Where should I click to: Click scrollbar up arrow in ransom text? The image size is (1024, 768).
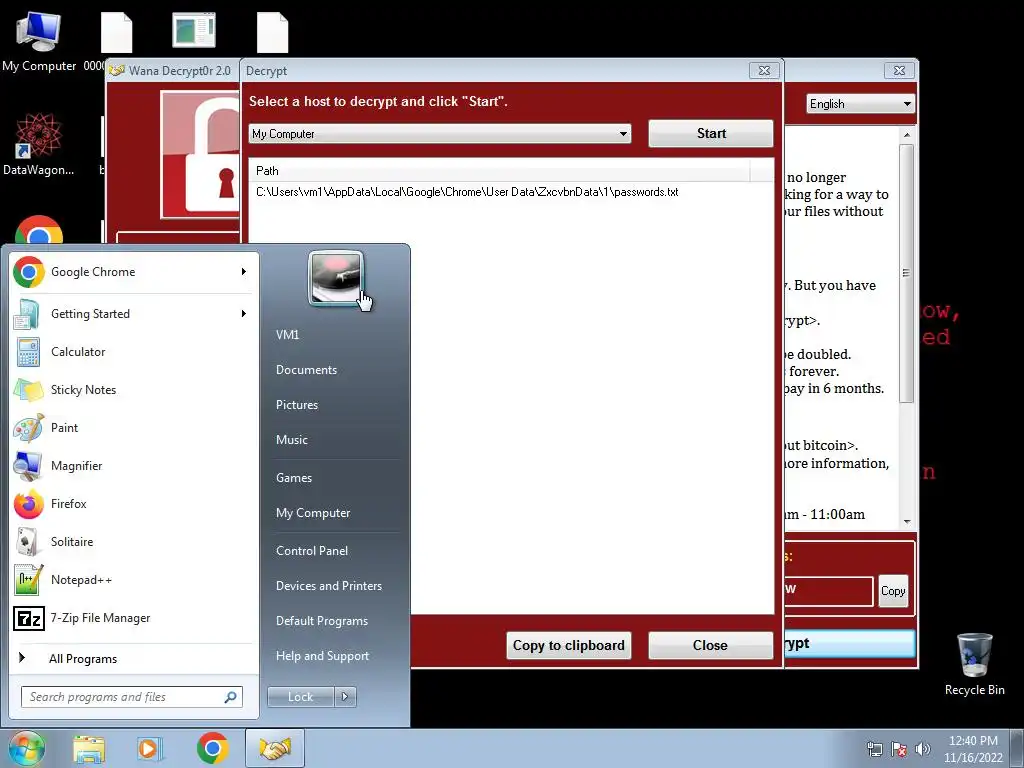[x=906, y=135]
